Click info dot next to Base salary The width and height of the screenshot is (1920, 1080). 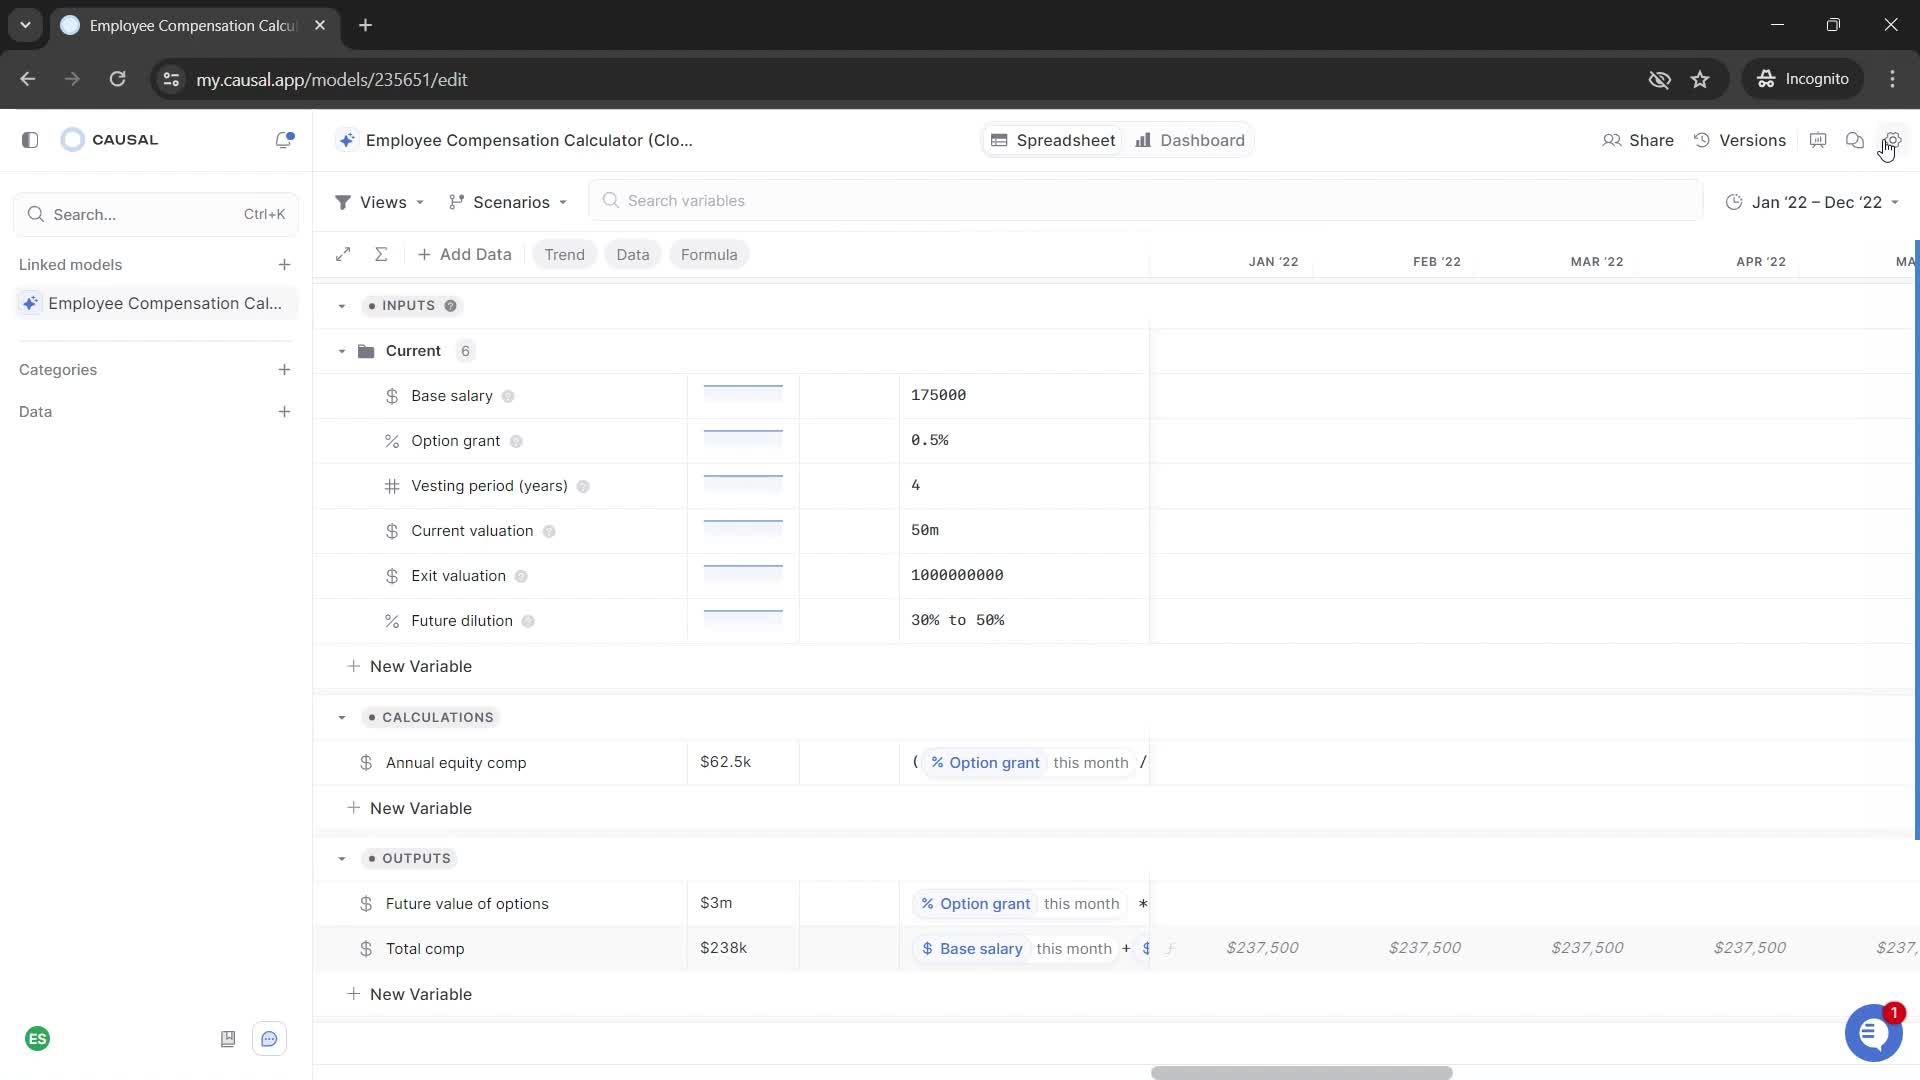click(508, 396)
